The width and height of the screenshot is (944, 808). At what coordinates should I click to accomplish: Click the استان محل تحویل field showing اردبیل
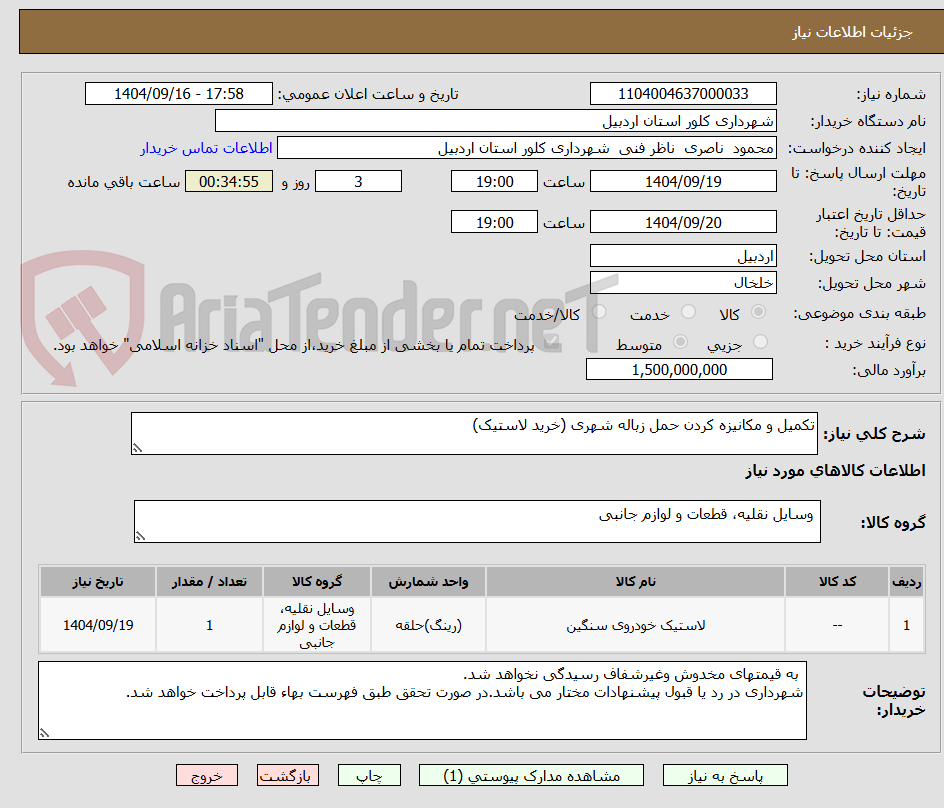(683, 255)
